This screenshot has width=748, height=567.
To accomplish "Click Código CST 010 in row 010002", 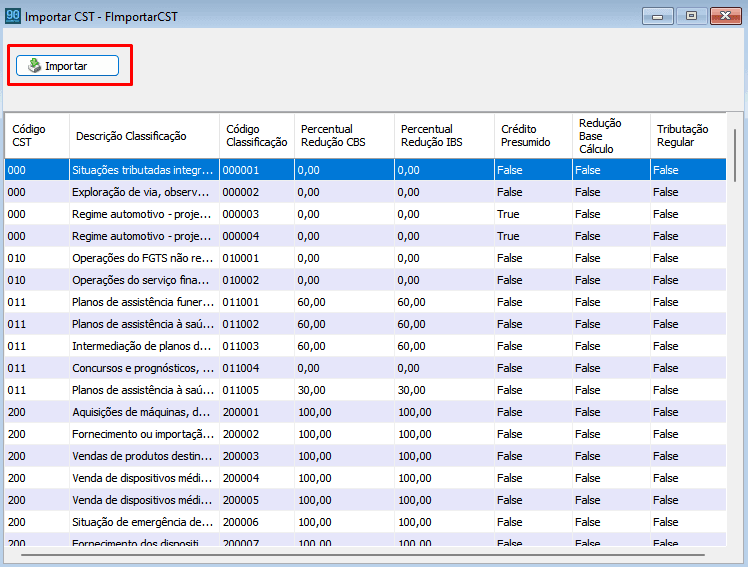I will (17, 280).
